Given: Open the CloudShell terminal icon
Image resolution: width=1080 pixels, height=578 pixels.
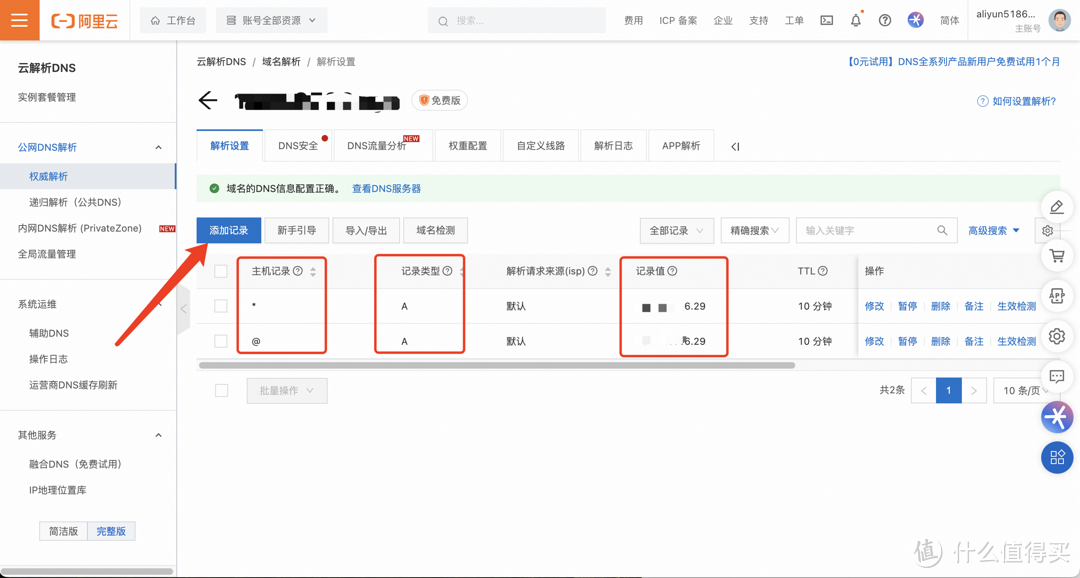Looking at the screenshot, I should 826,20.
